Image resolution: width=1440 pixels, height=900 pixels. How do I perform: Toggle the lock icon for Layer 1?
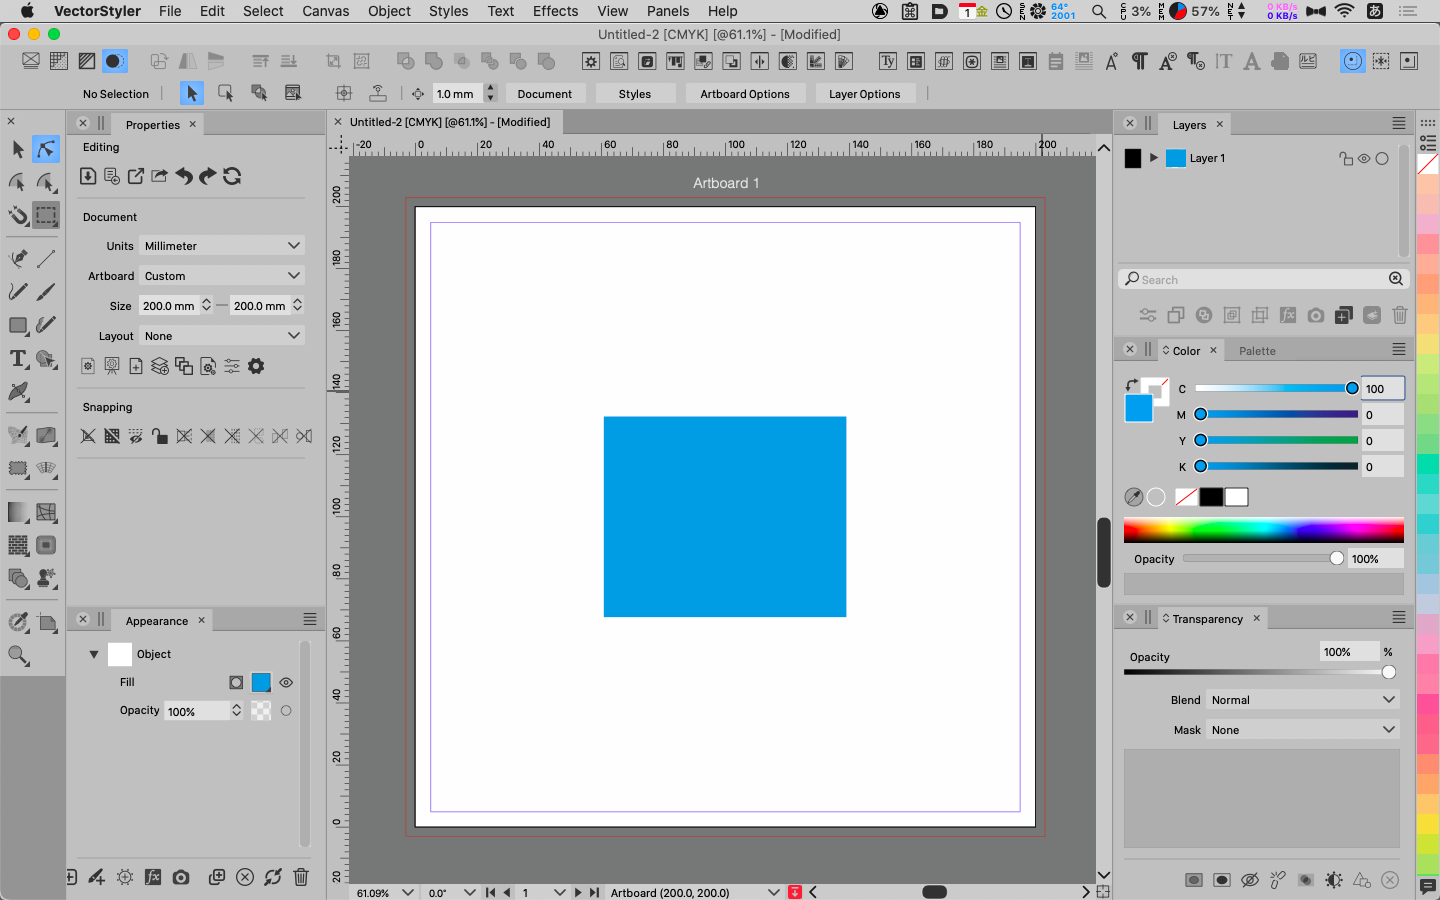coord(1346,158)
